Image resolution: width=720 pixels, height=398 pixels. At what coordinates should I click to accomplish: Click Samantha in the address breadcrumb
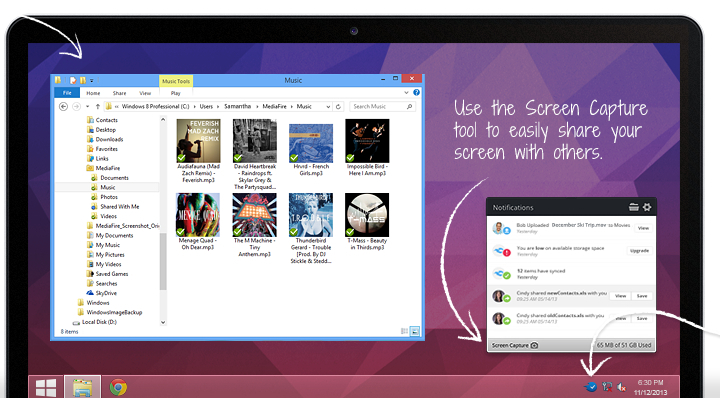tap(237, 107)
